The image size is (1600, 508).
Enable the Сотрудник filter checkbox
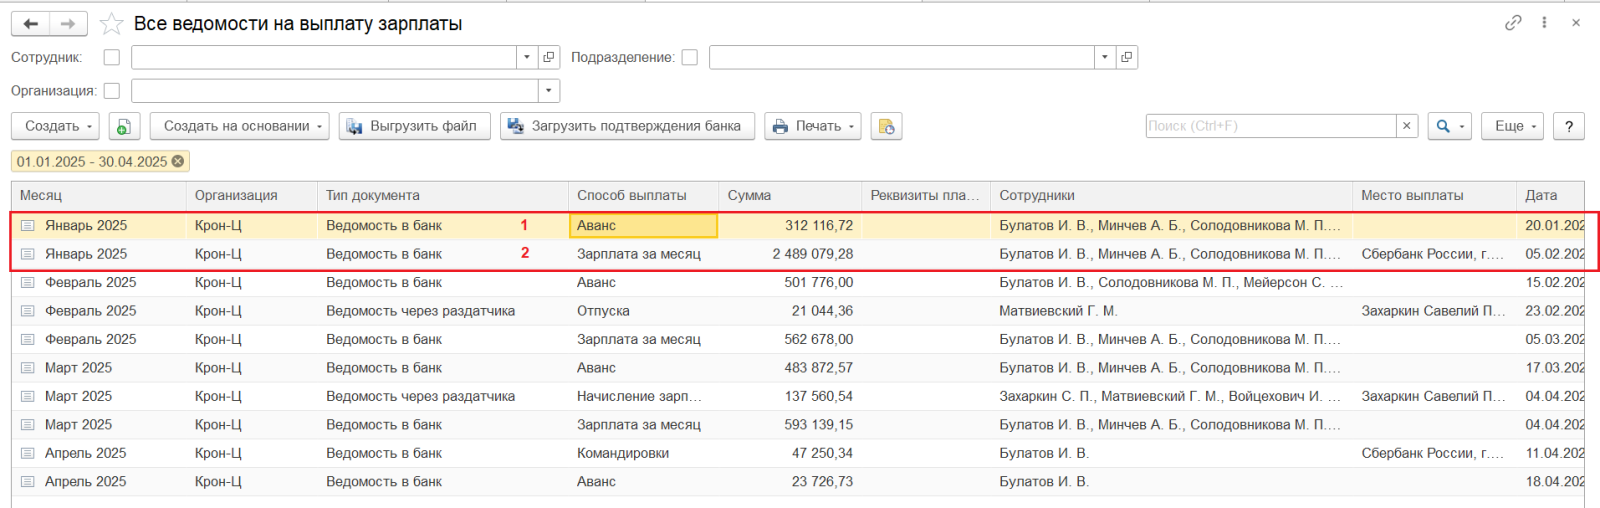(x=112, y=57)
